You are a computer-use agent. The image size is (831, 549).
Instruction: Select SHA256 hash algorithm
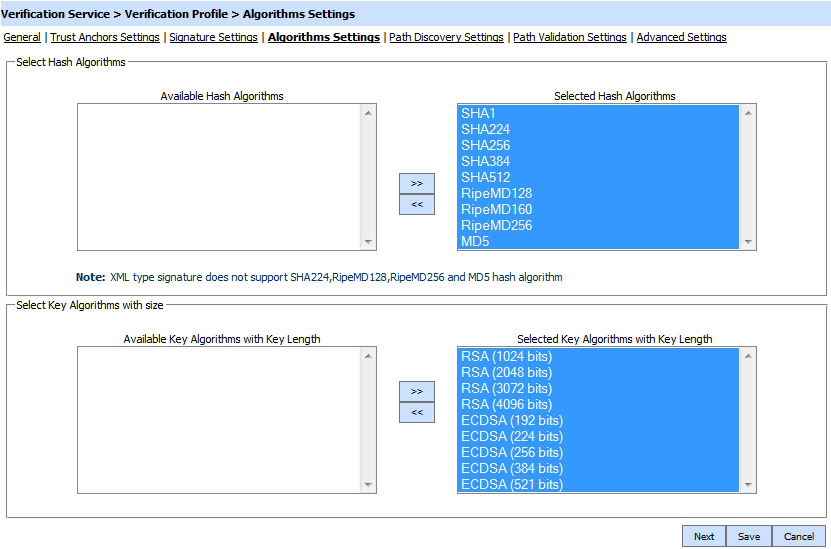point(598,145)
